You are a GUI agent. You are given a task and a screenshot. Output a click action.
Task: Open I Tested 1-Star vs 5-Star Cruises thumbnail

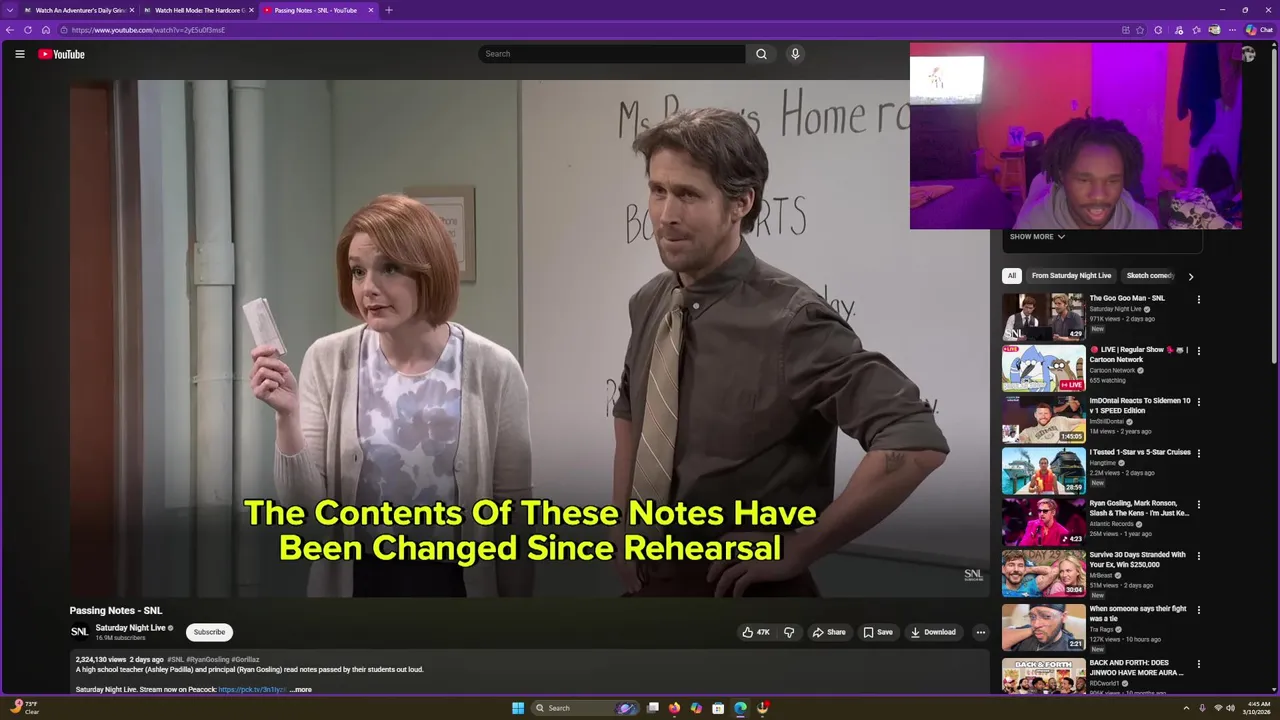1043,470
